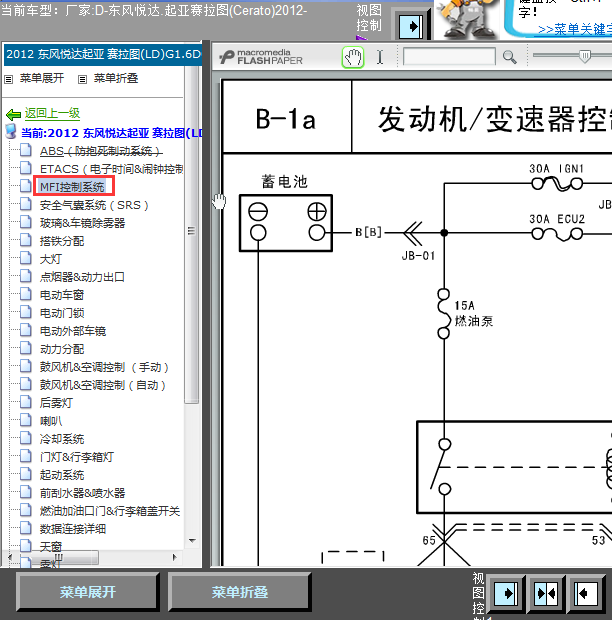Click the FlashPaper search text field
The image size is (612, 626).
point(449,57)
